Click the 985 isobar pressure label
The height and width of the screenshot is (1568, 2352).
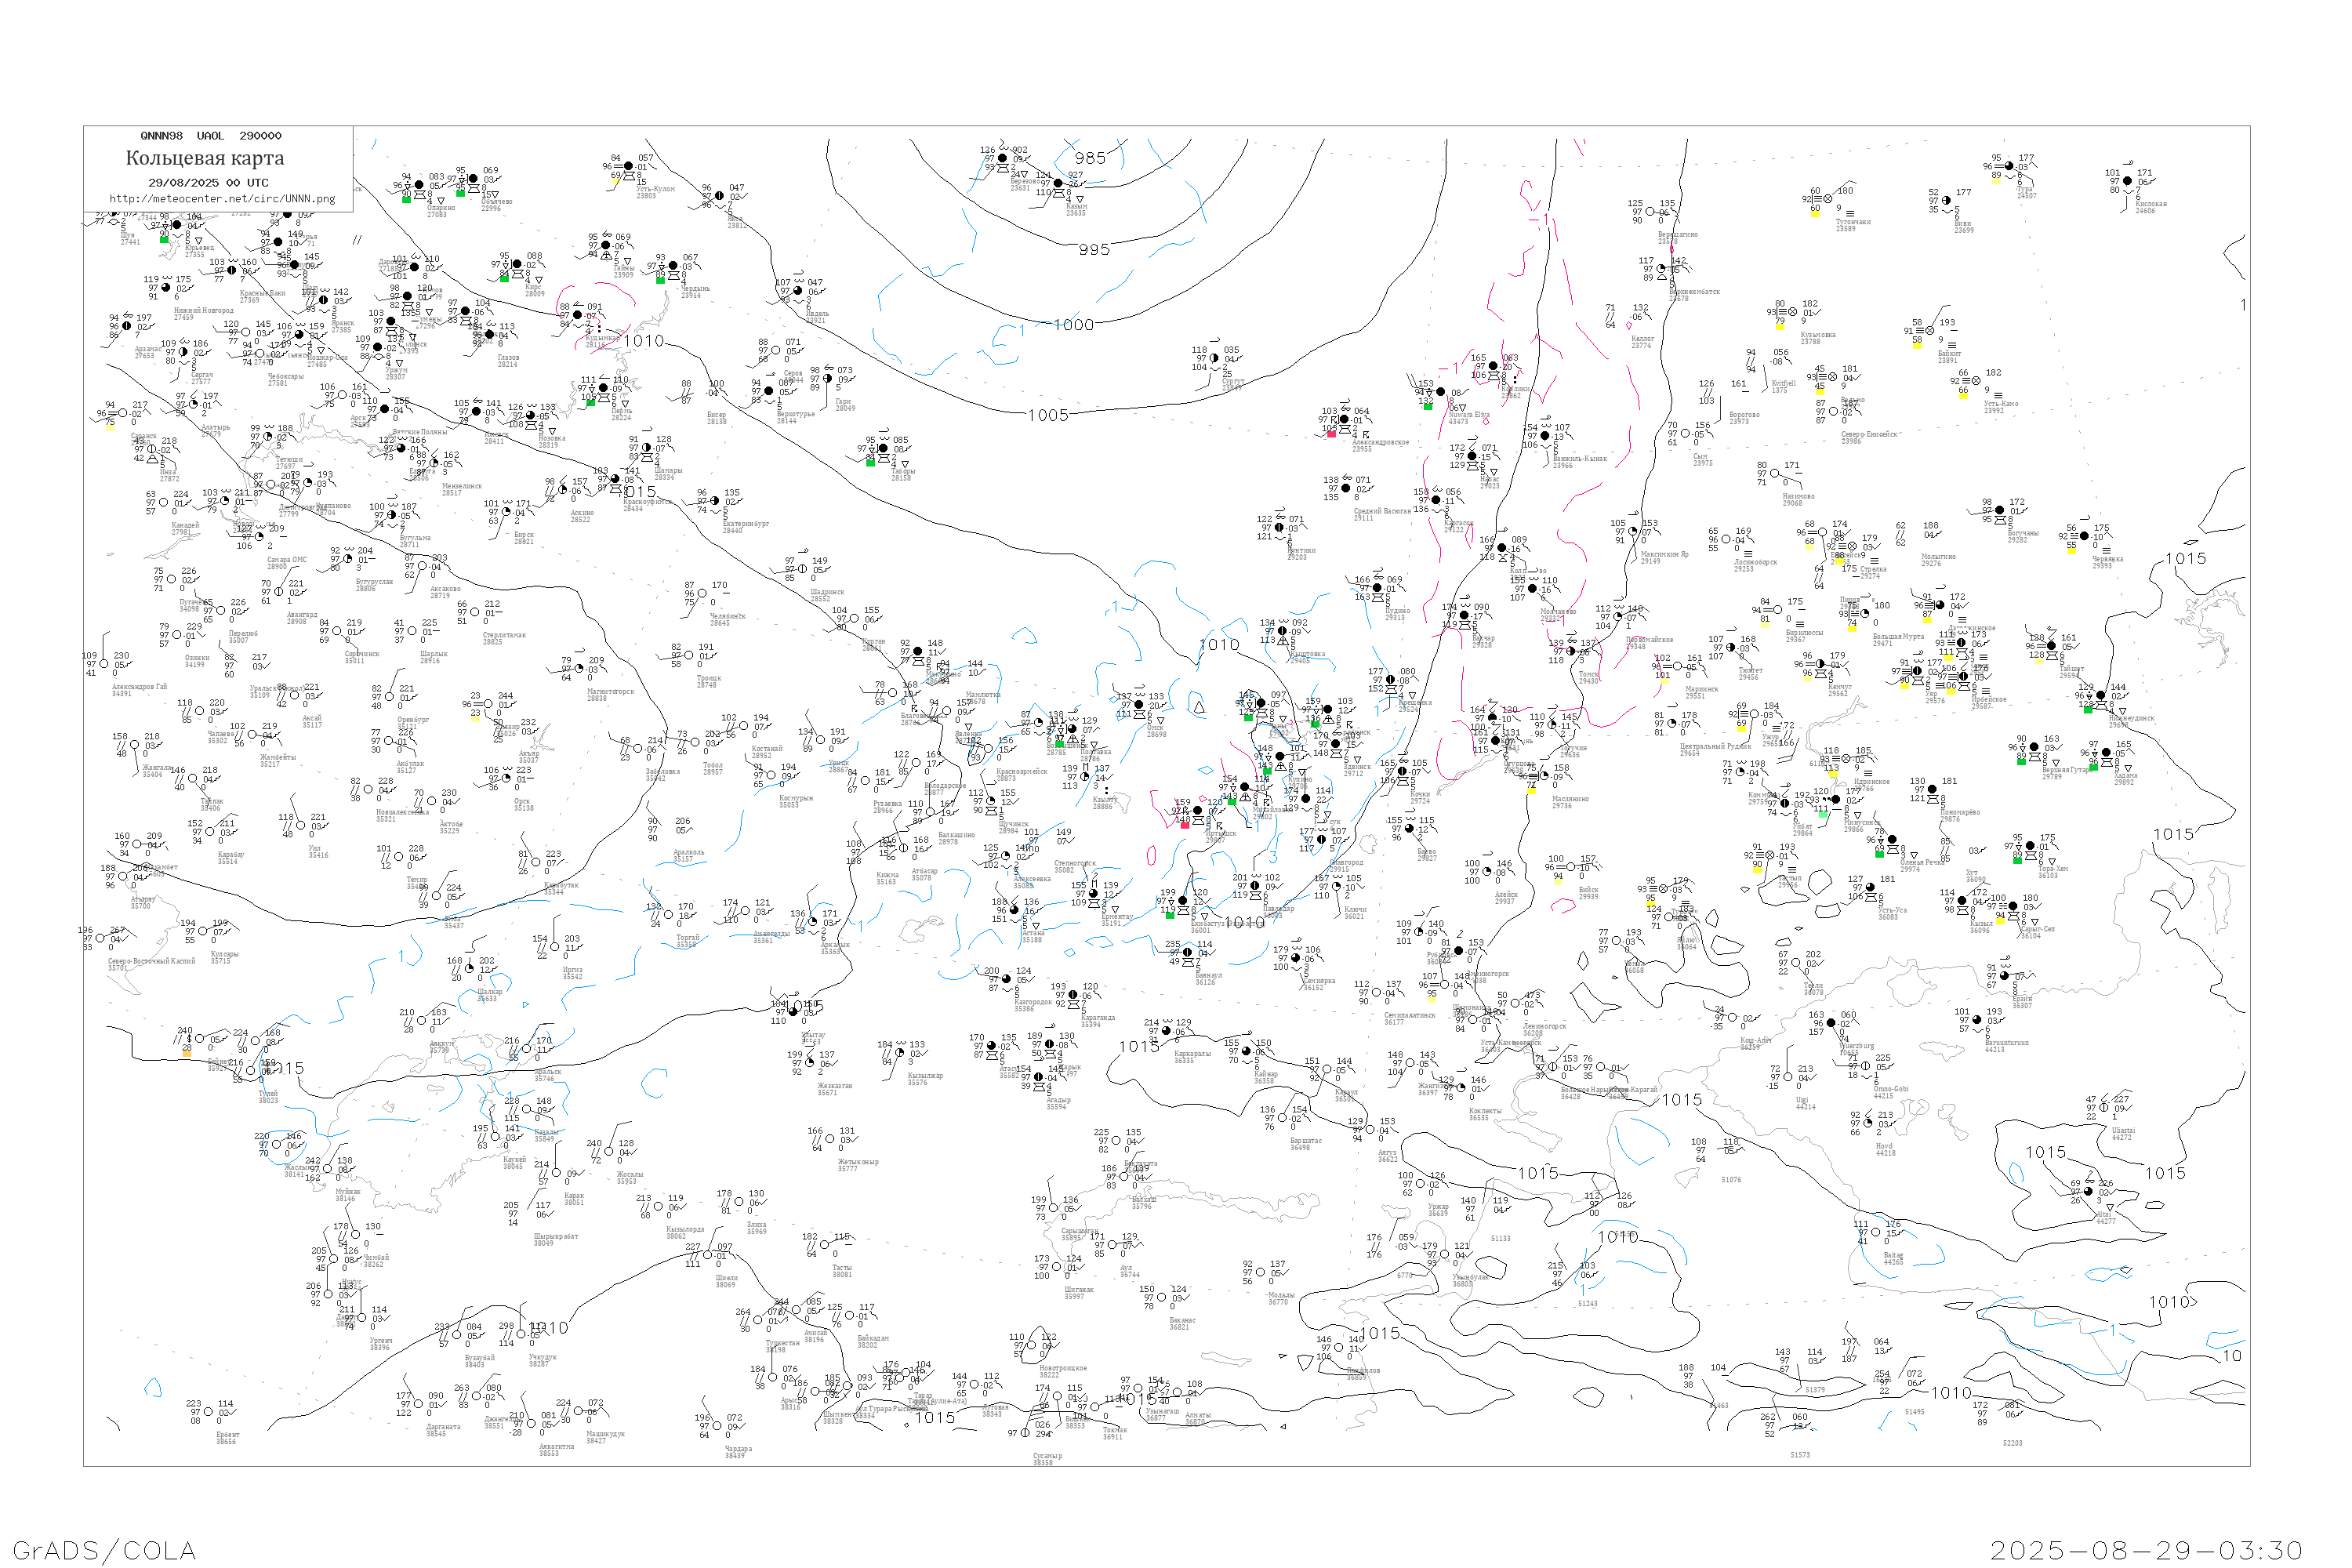tap(1090, 158)
